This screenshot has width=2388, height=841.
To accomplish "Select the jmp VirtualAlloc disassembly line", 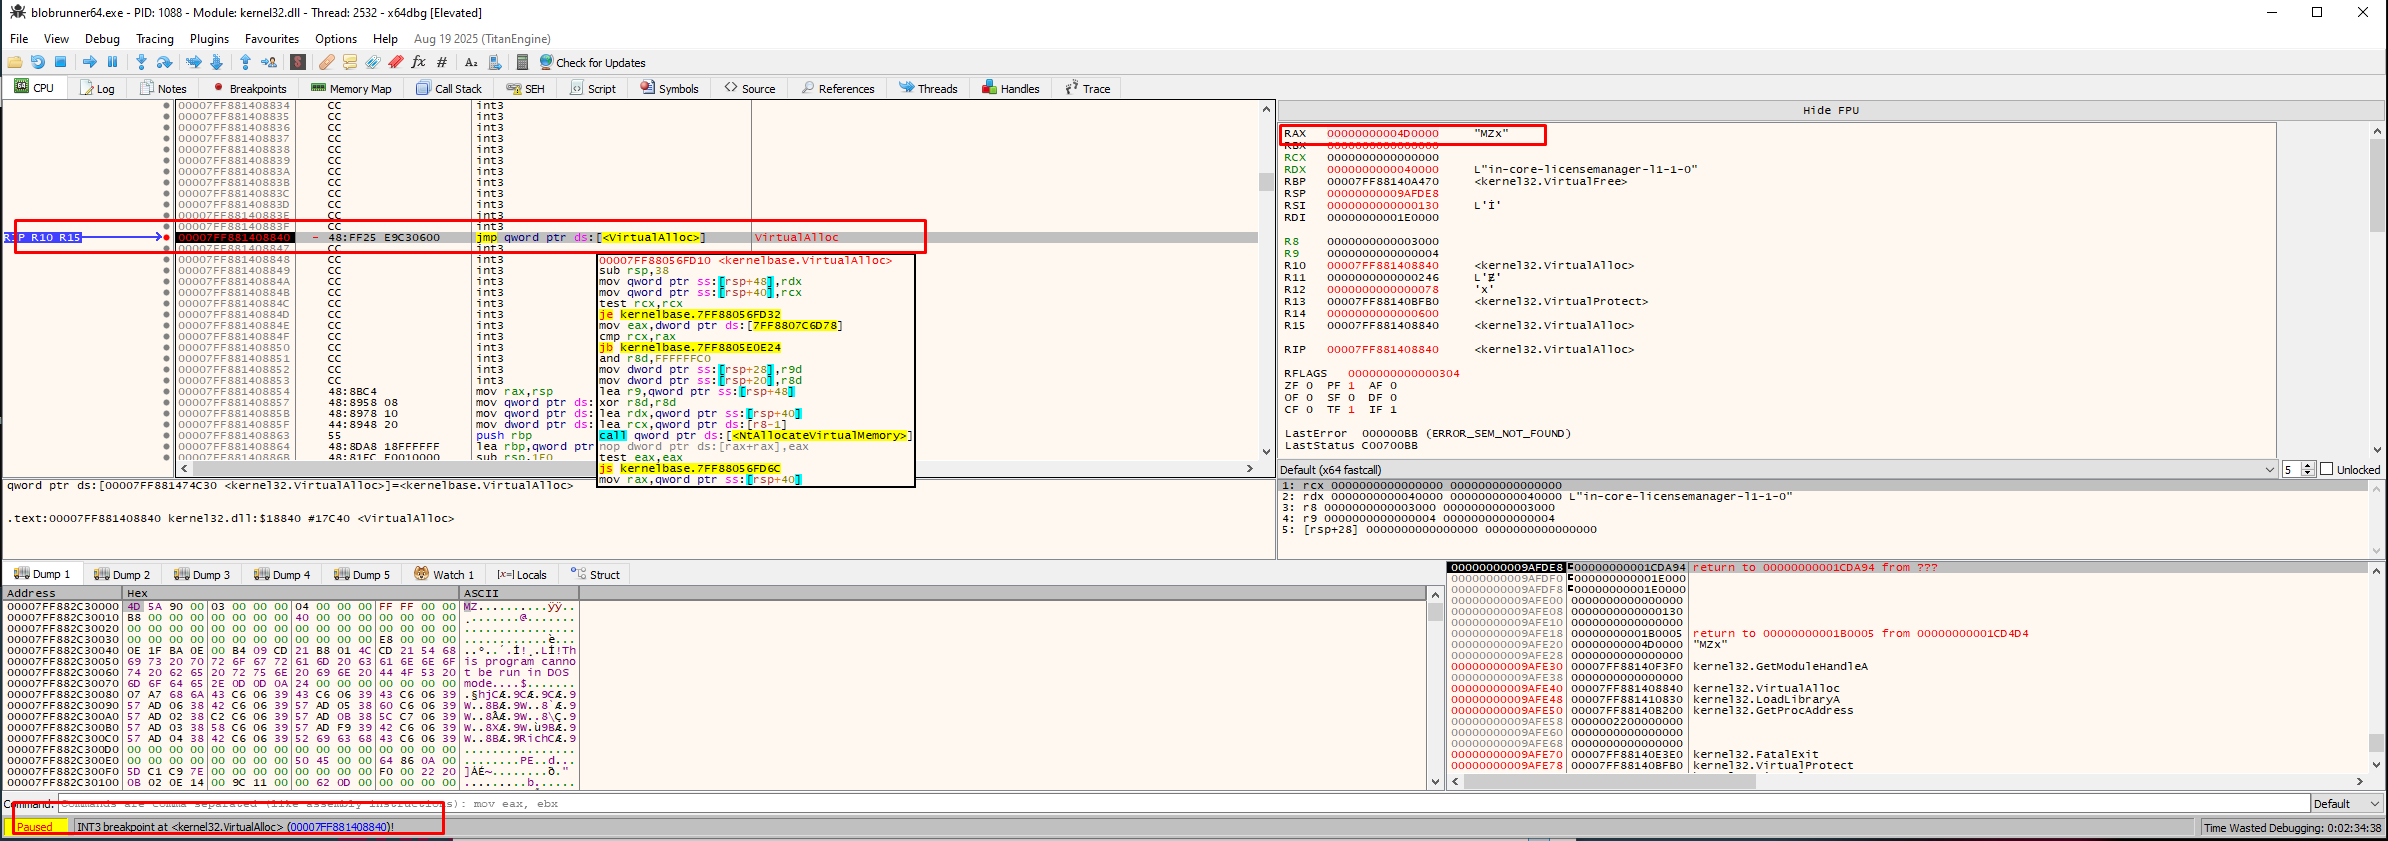I will click(716, 237).
